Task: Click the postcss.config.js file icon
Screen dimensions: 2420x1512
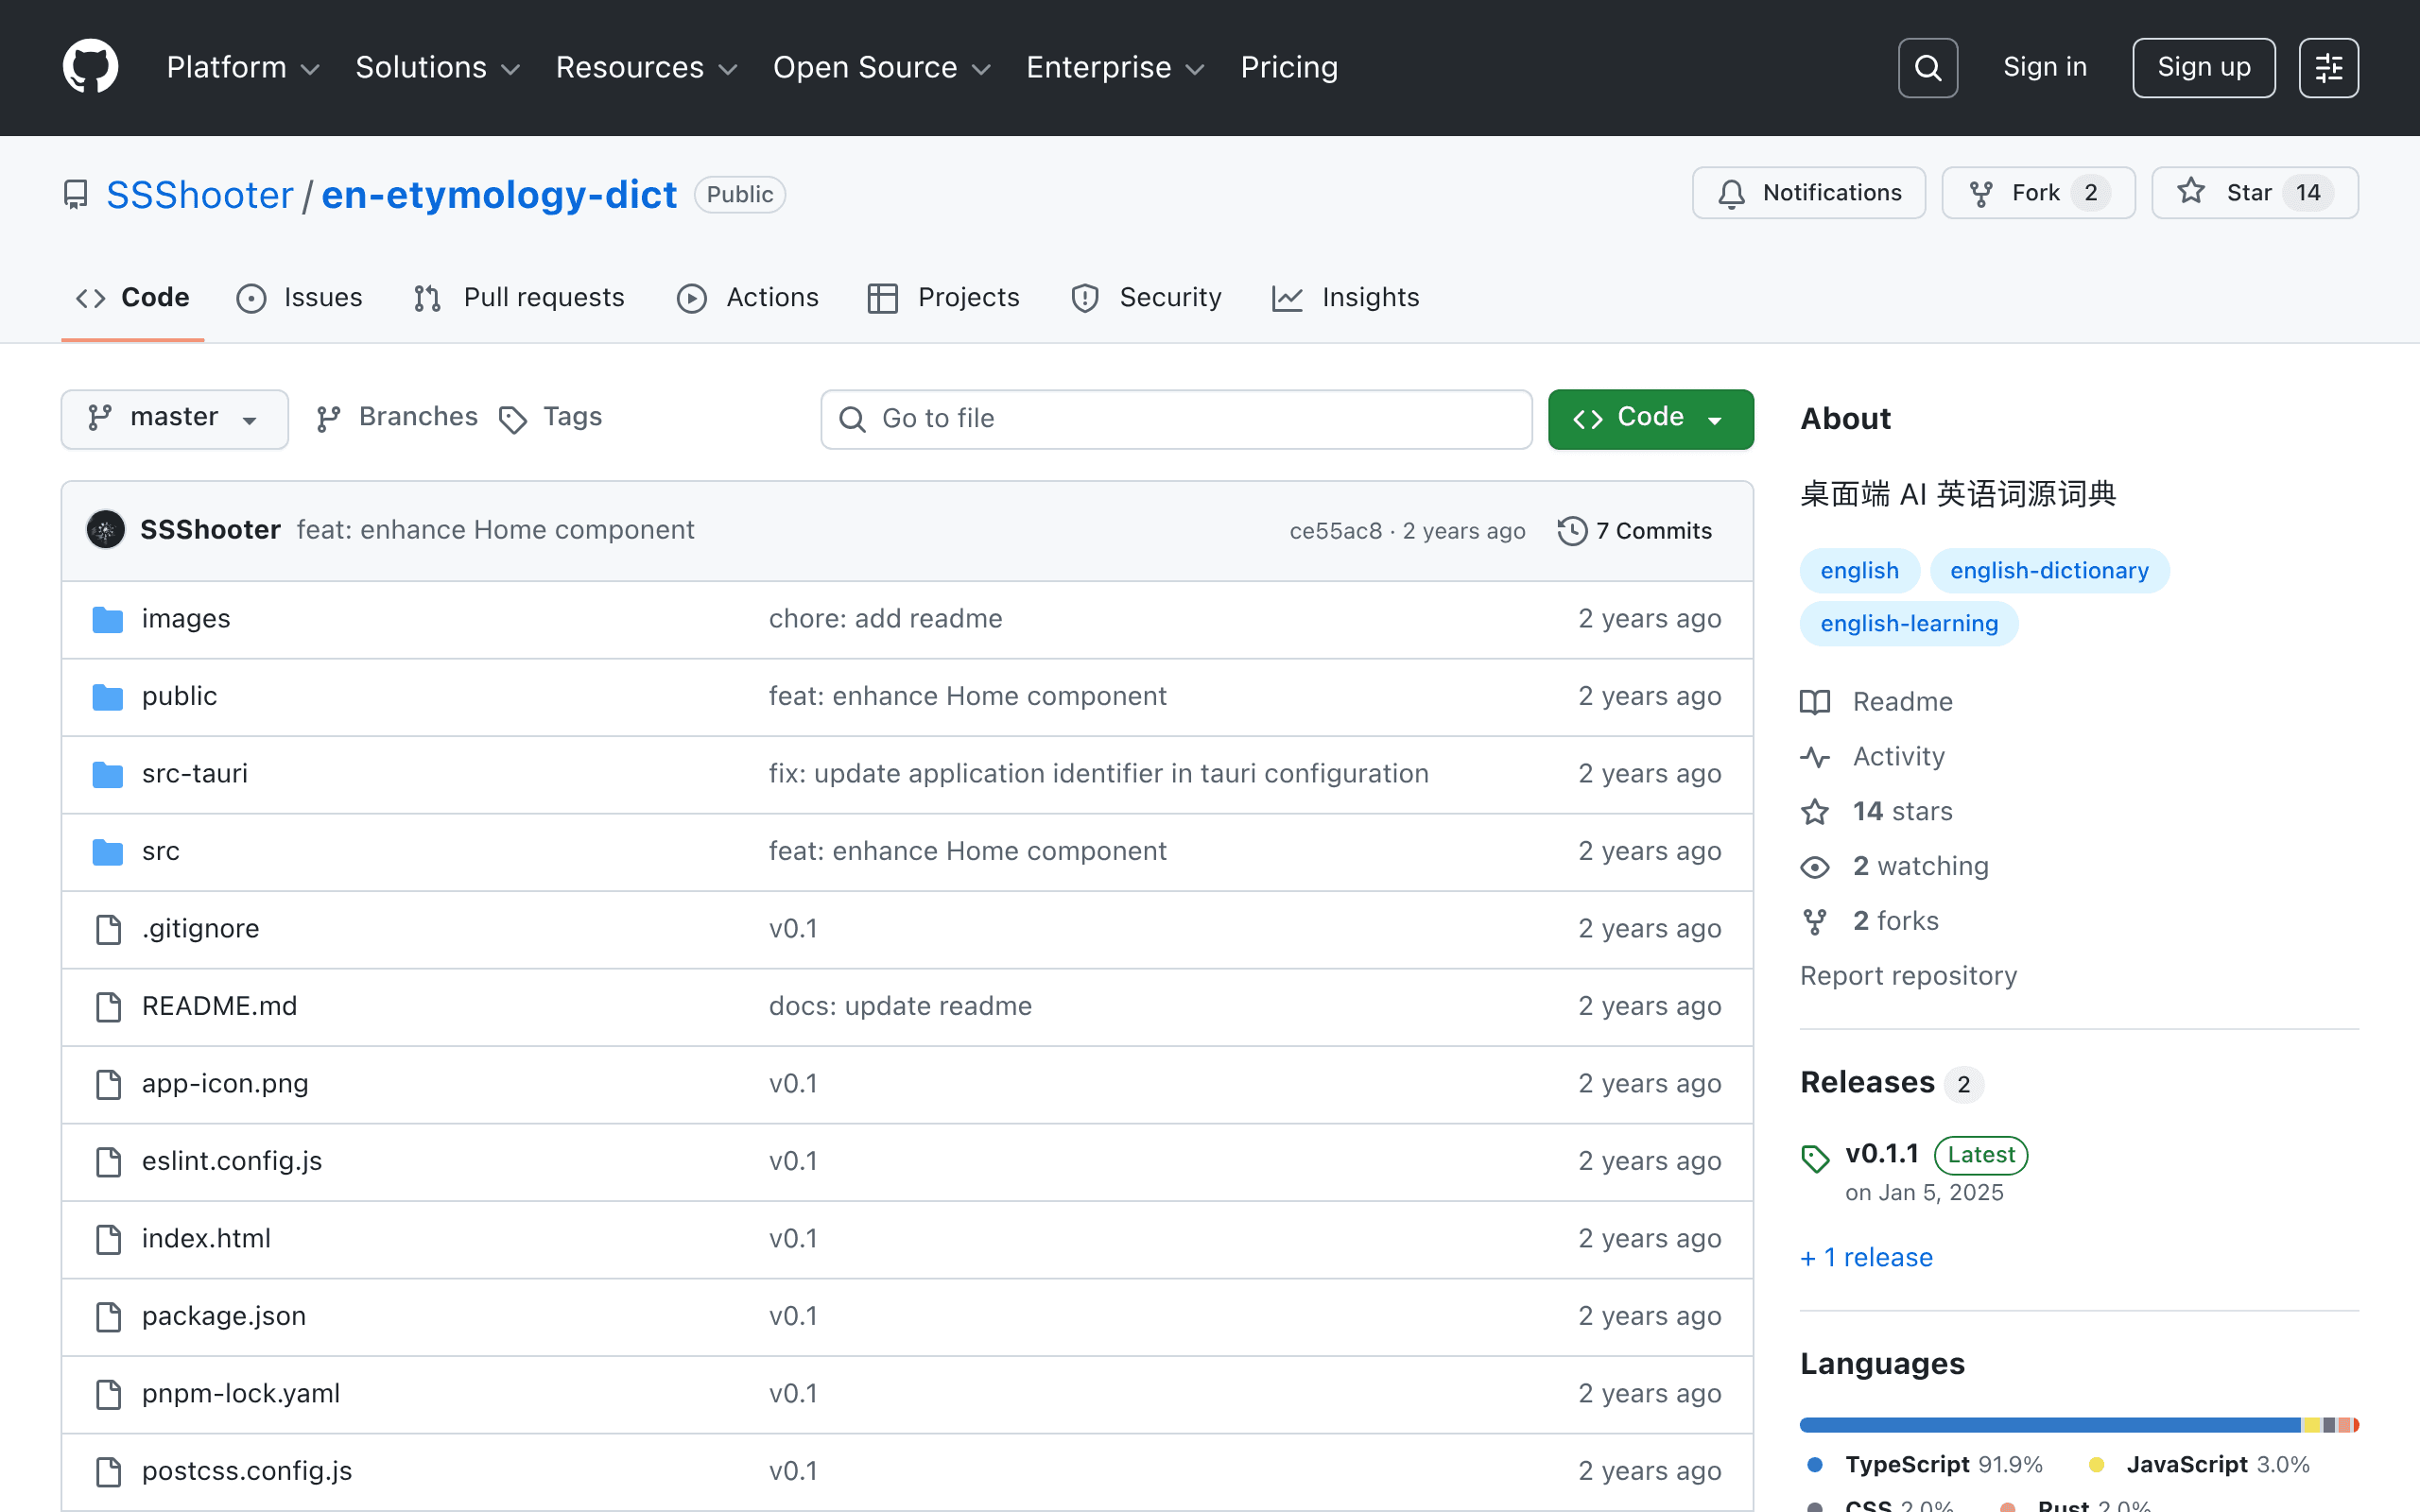Action: point(108,1472)
